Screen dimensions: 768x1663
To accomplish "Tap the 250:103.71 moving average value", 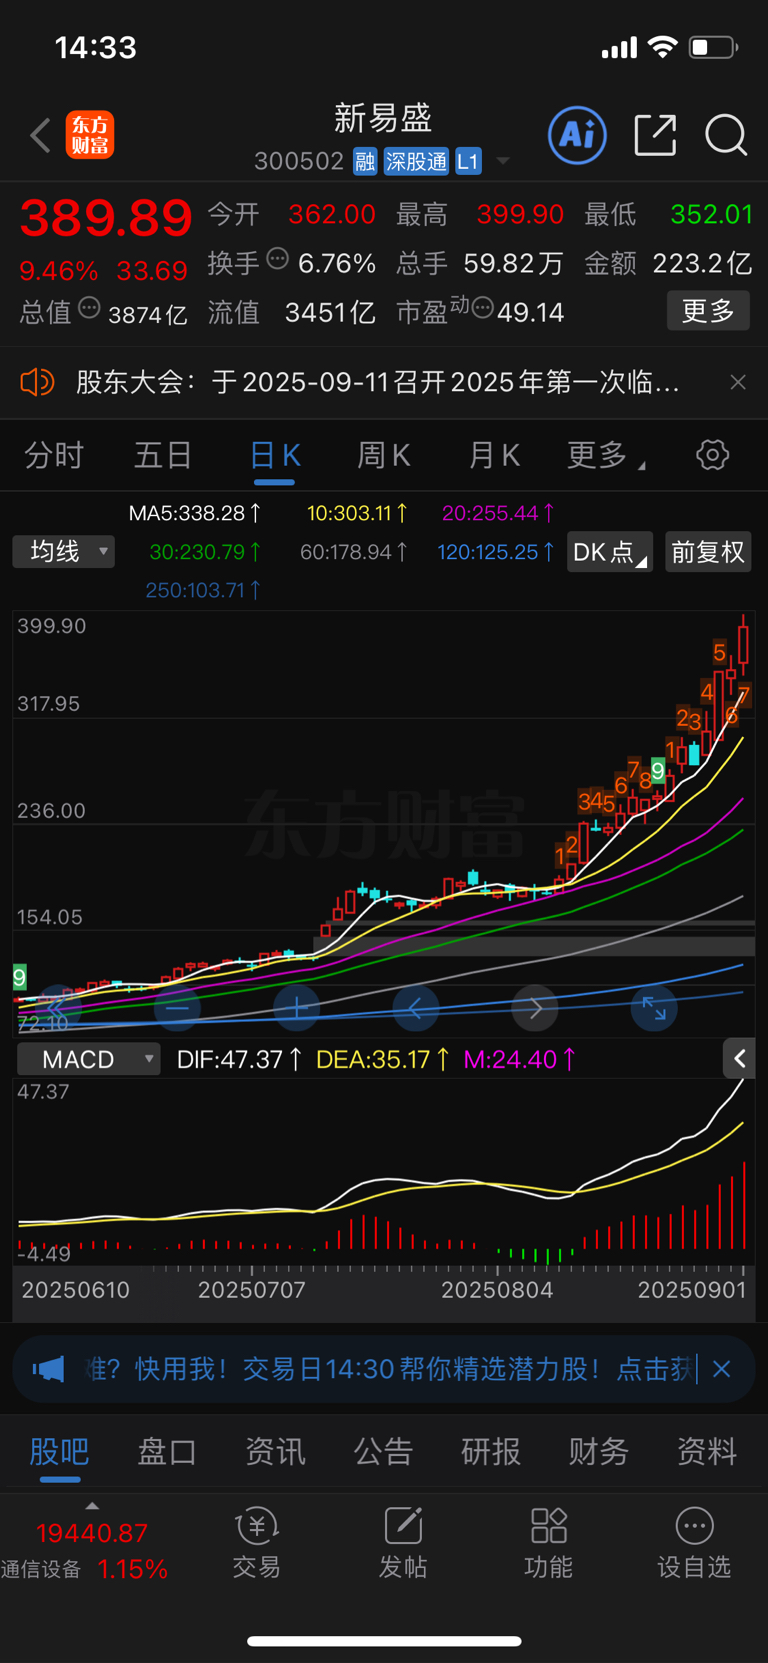I will [x=203, y=590].
